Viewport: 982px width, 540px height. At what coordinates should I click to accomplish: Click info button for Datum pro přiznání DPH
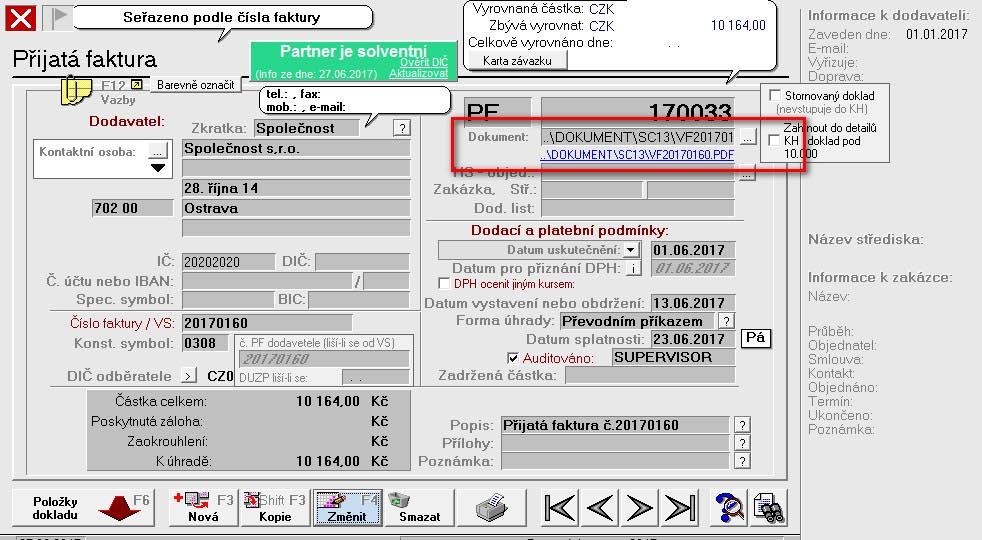pos(634,269)
